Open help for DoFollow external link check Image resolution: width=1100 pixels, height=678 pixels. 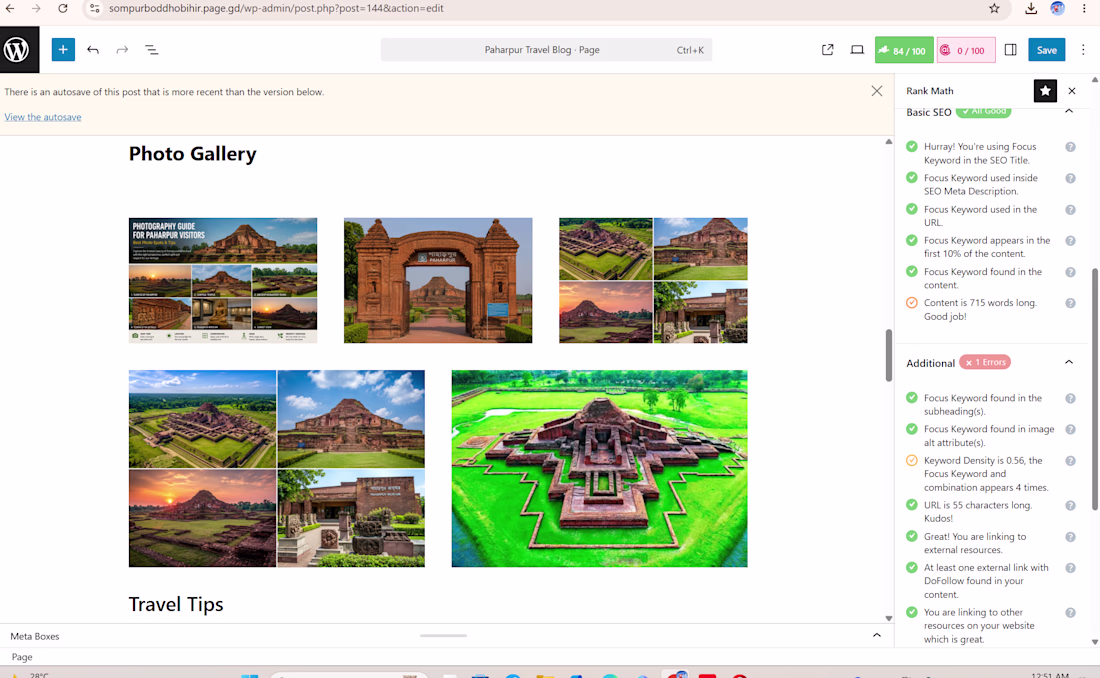click(1071, 568)
